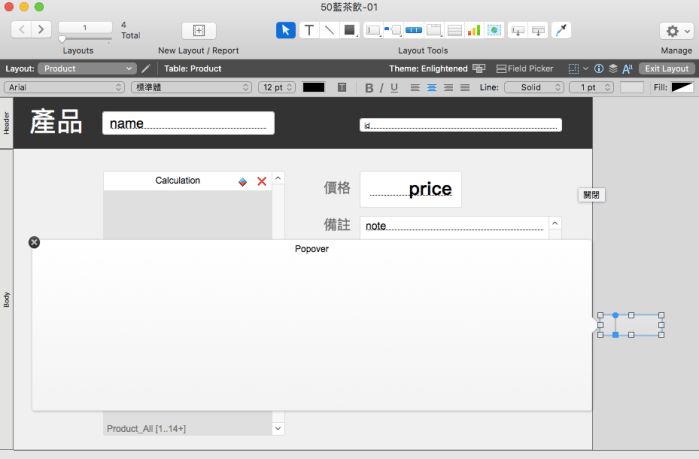Select the Text tool
Image resolution: width=699 pixels, height=459 pixels.
click(309, 30)
